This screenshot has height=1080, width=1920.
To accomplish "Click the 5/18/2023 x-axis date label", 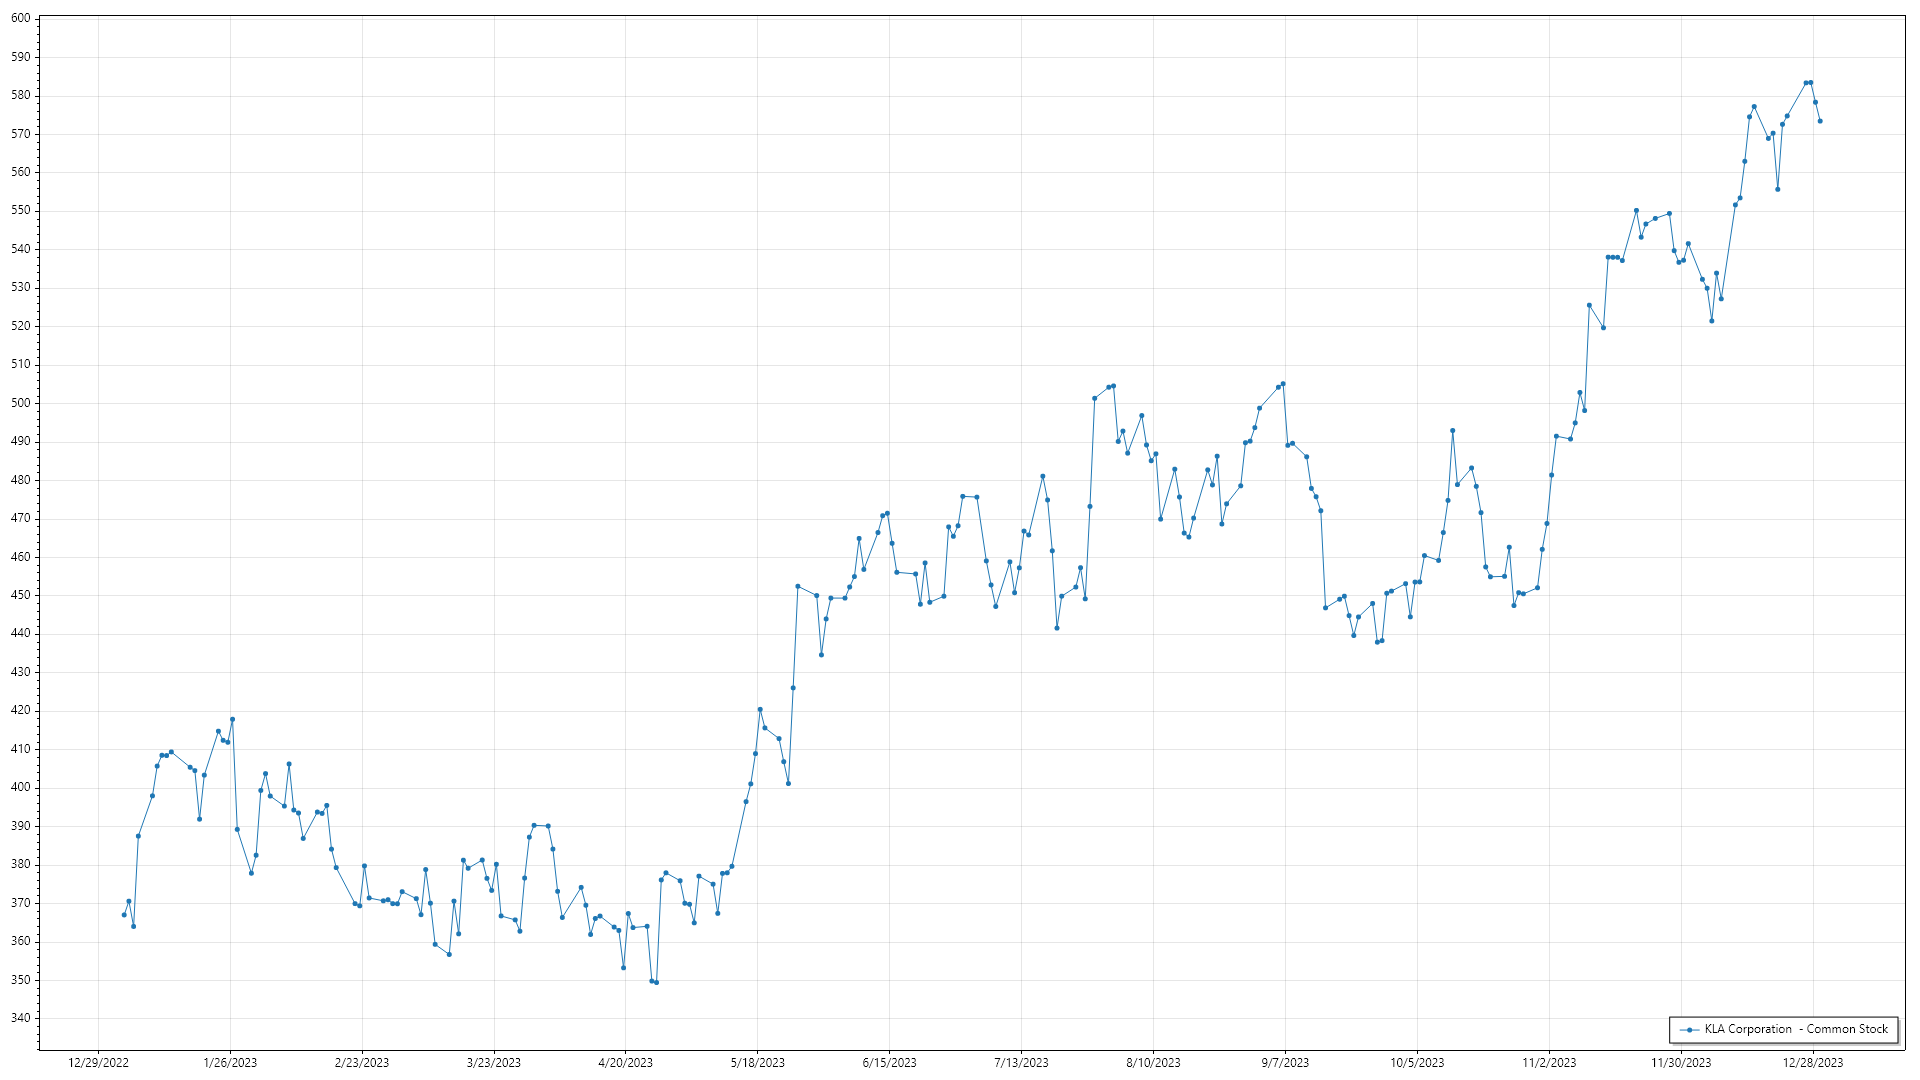I will tap(757, 1063).
